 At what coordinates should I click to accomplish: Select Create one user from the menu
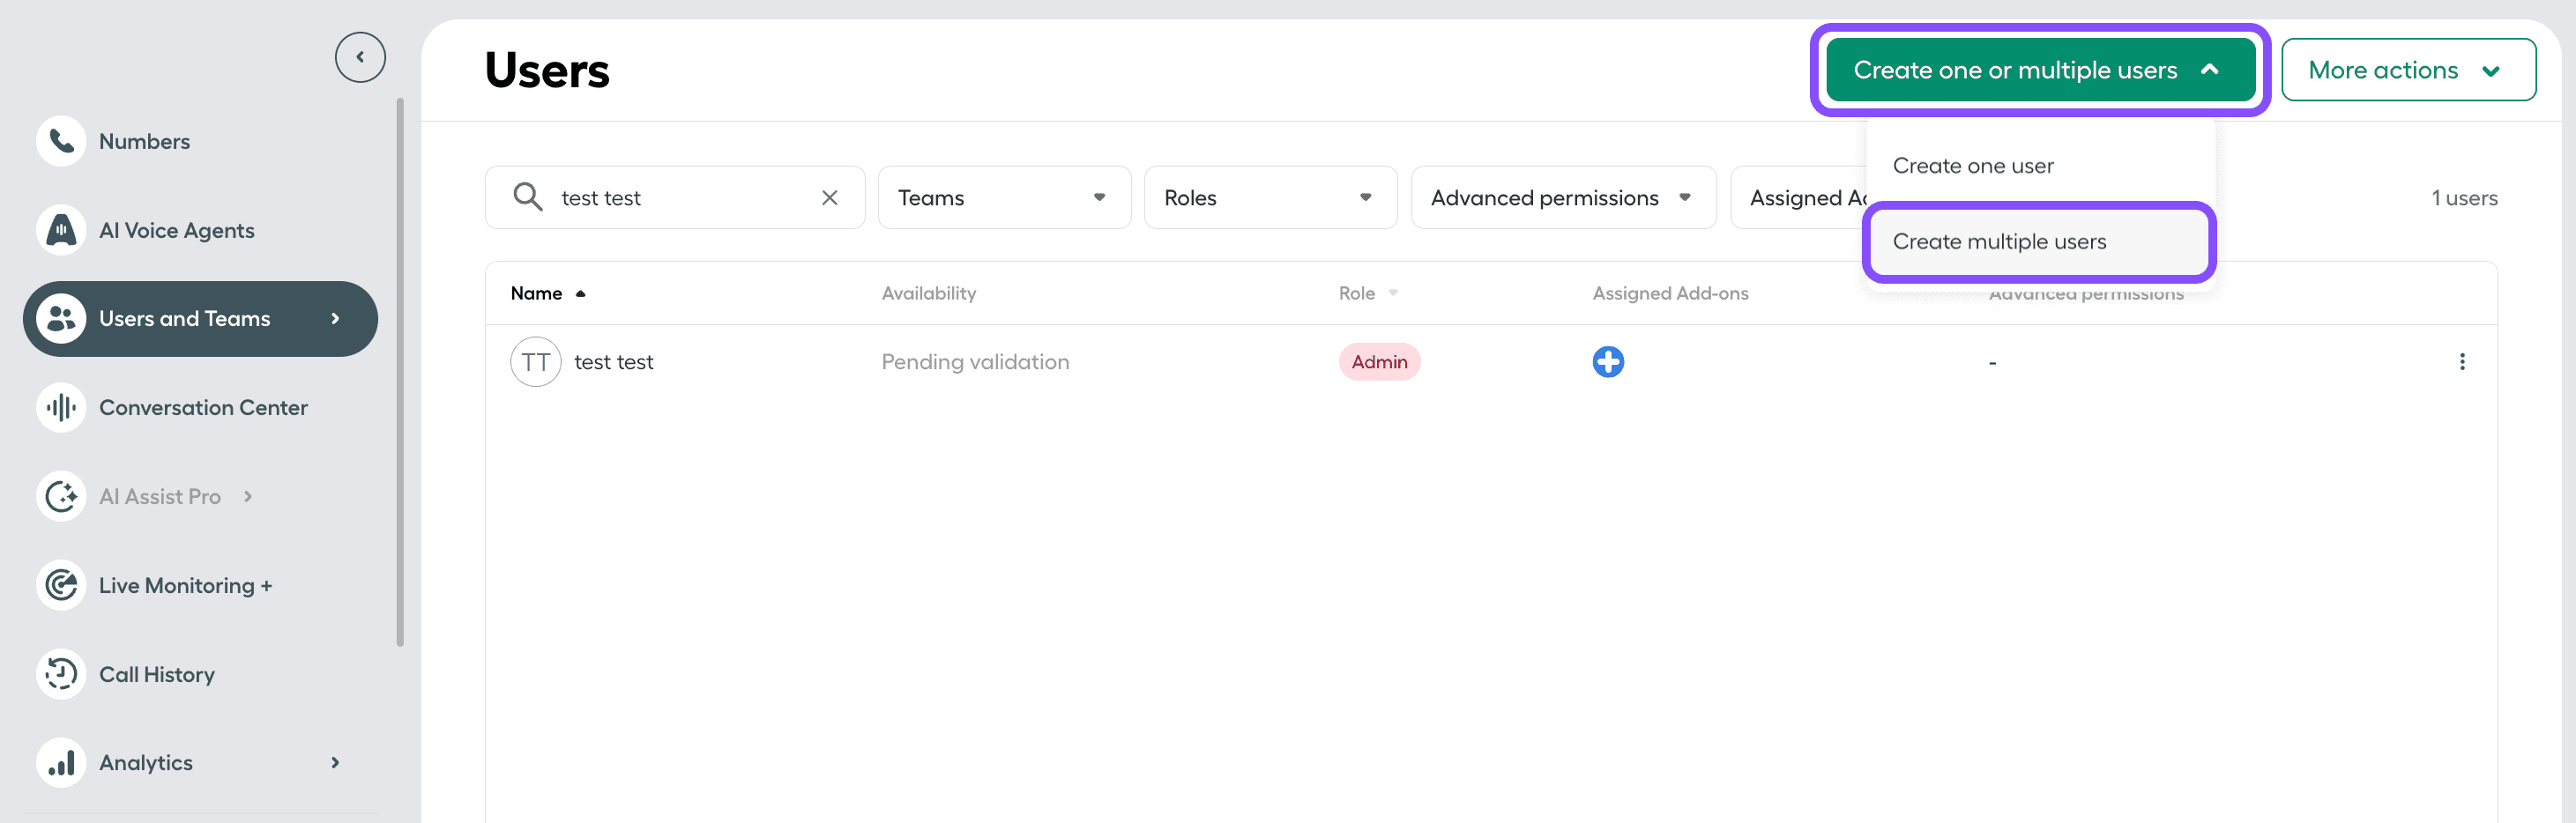pos(1972,165)
